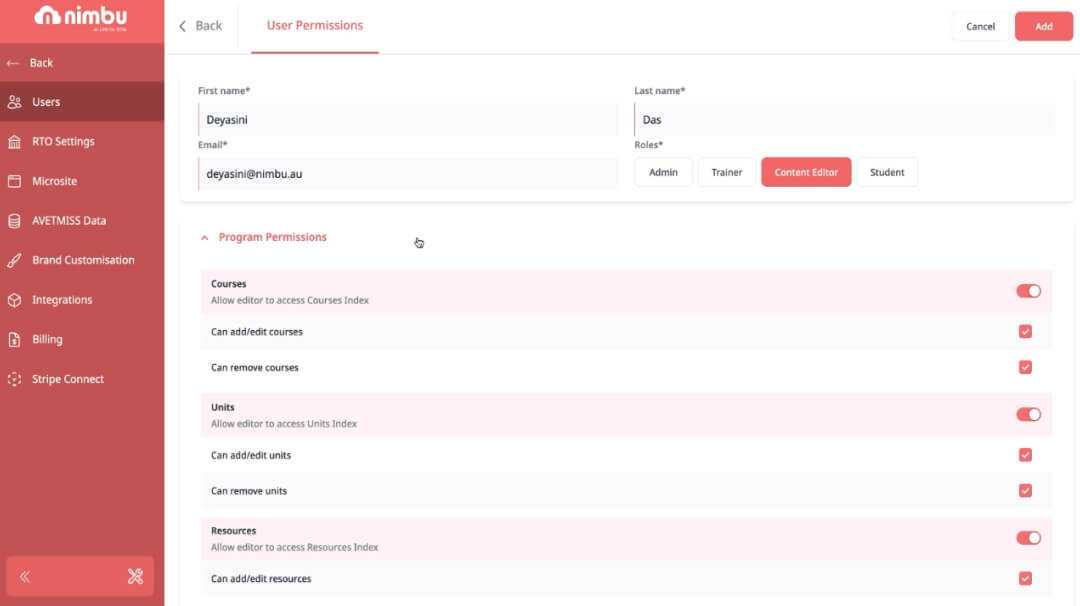Select the Admin role option

click(663, 171)
